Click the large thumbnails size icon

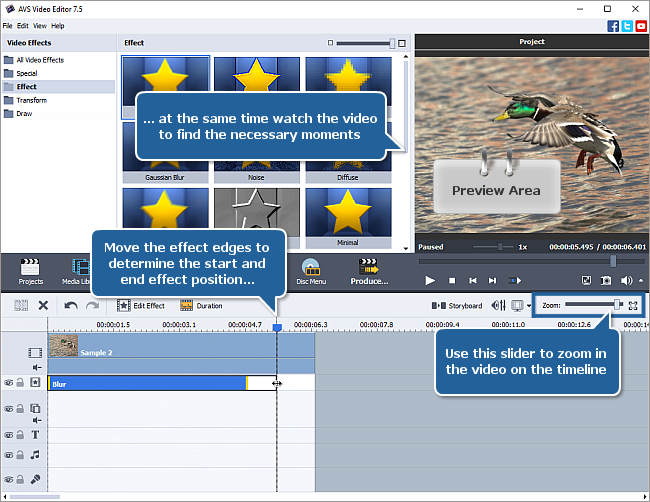[402, 43]
